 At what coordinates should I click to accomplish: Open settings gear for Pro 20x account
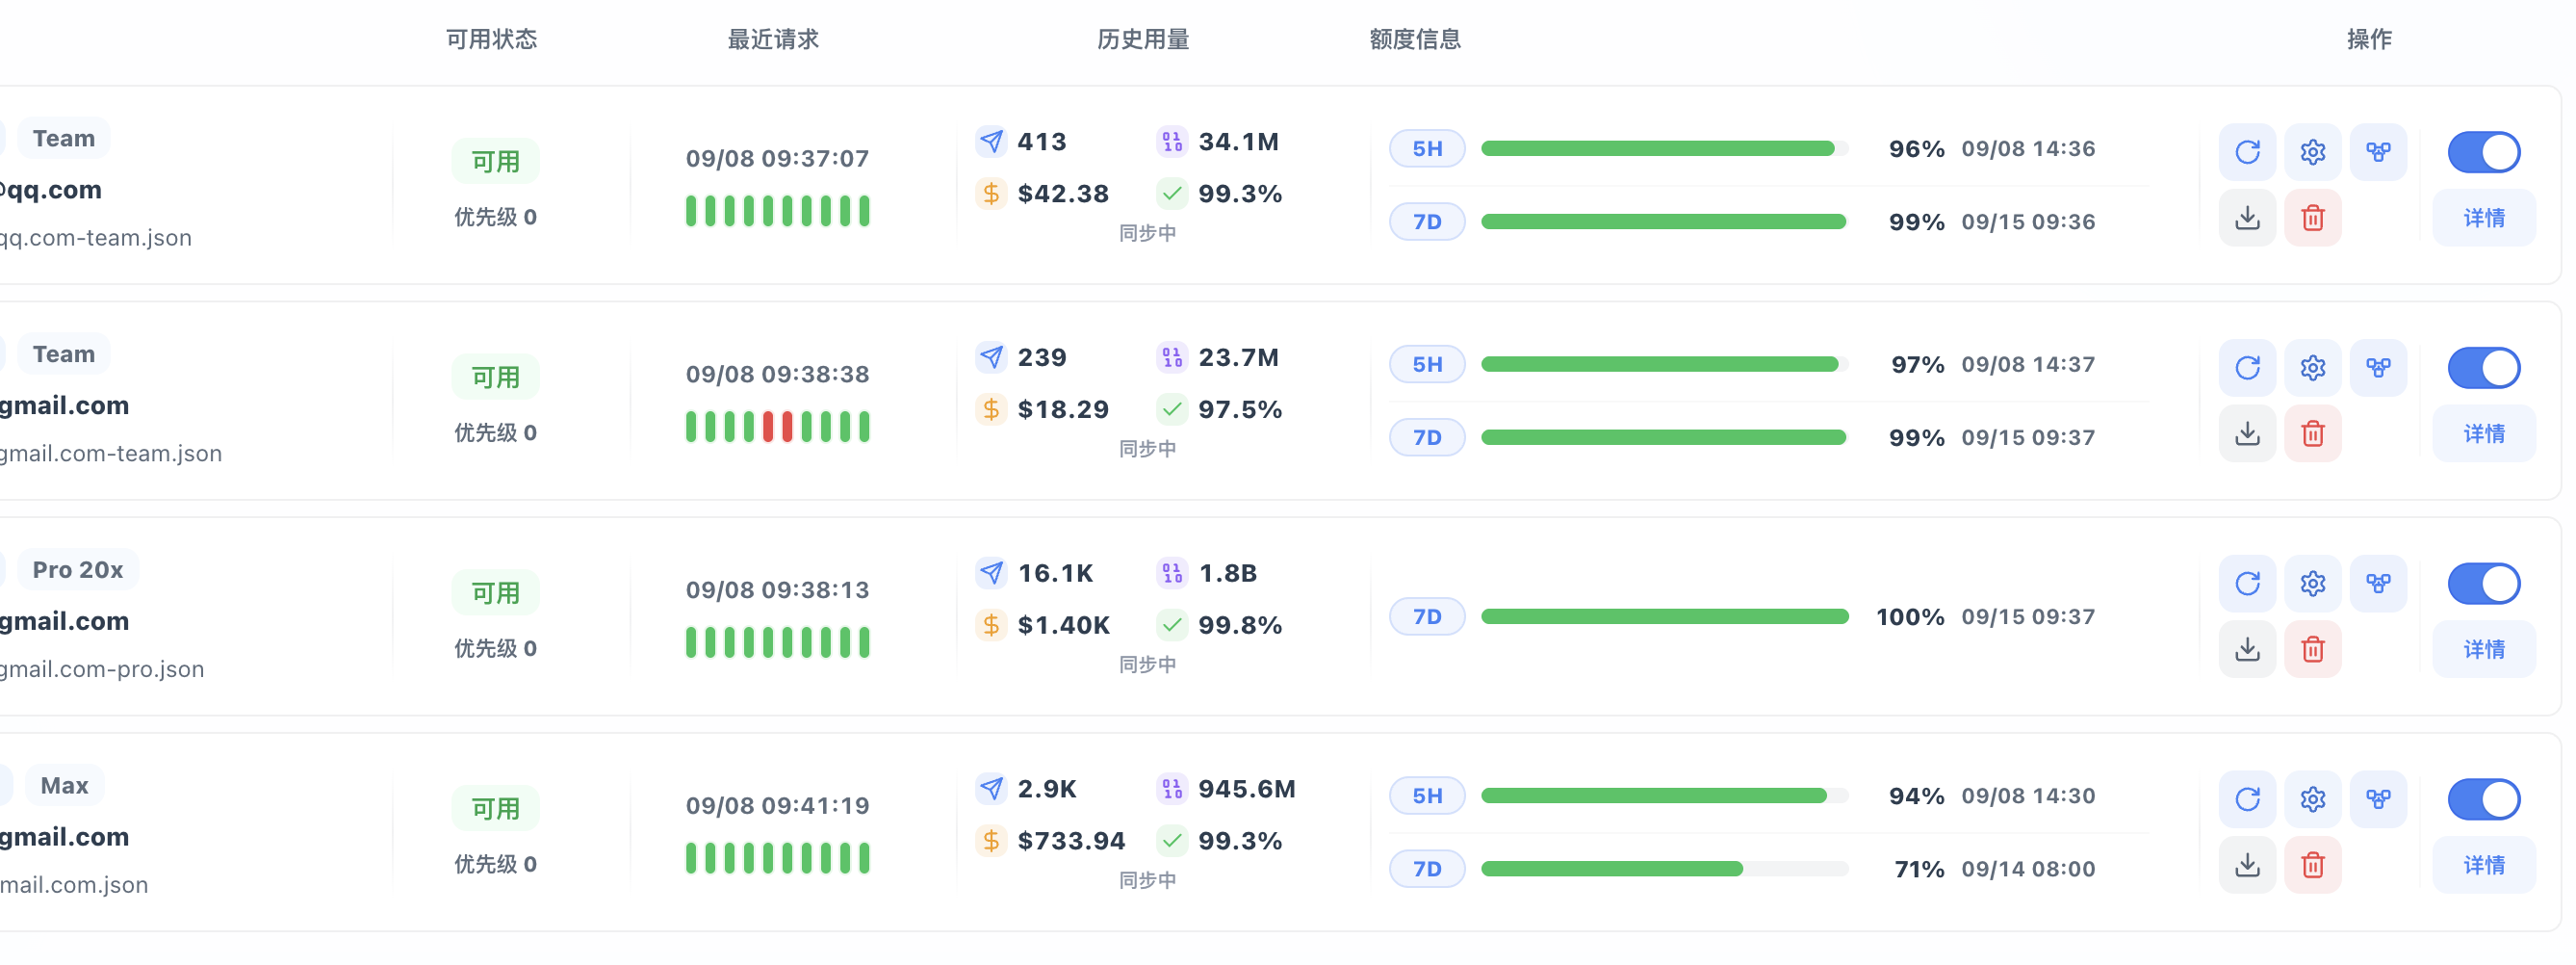[x=2312, y=584]
